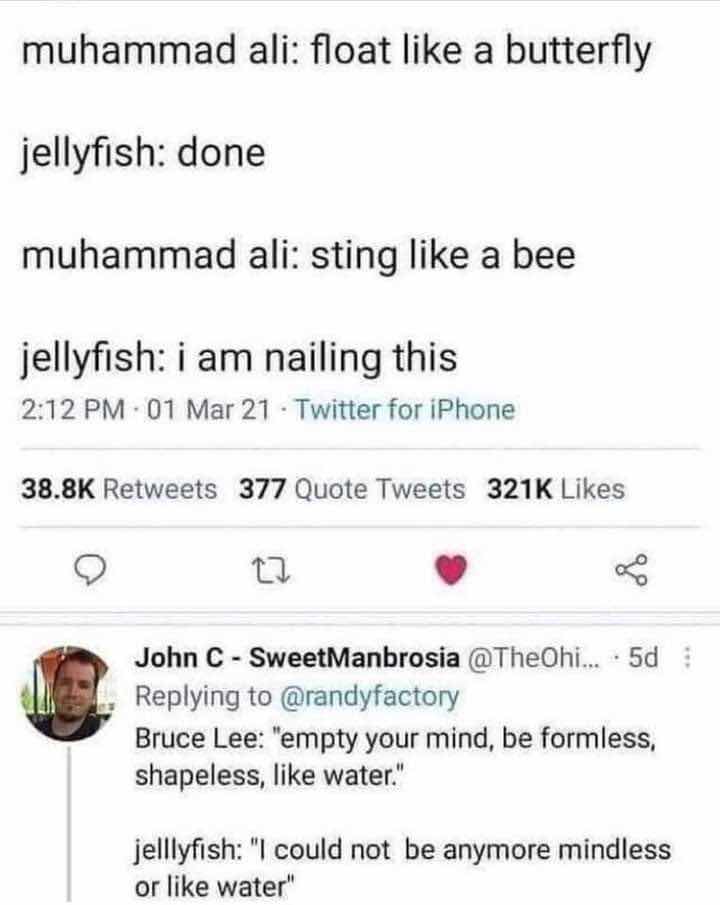Click the 01 Mar 21 tweet date
The image size is (720, 905).
coord(208,410)
